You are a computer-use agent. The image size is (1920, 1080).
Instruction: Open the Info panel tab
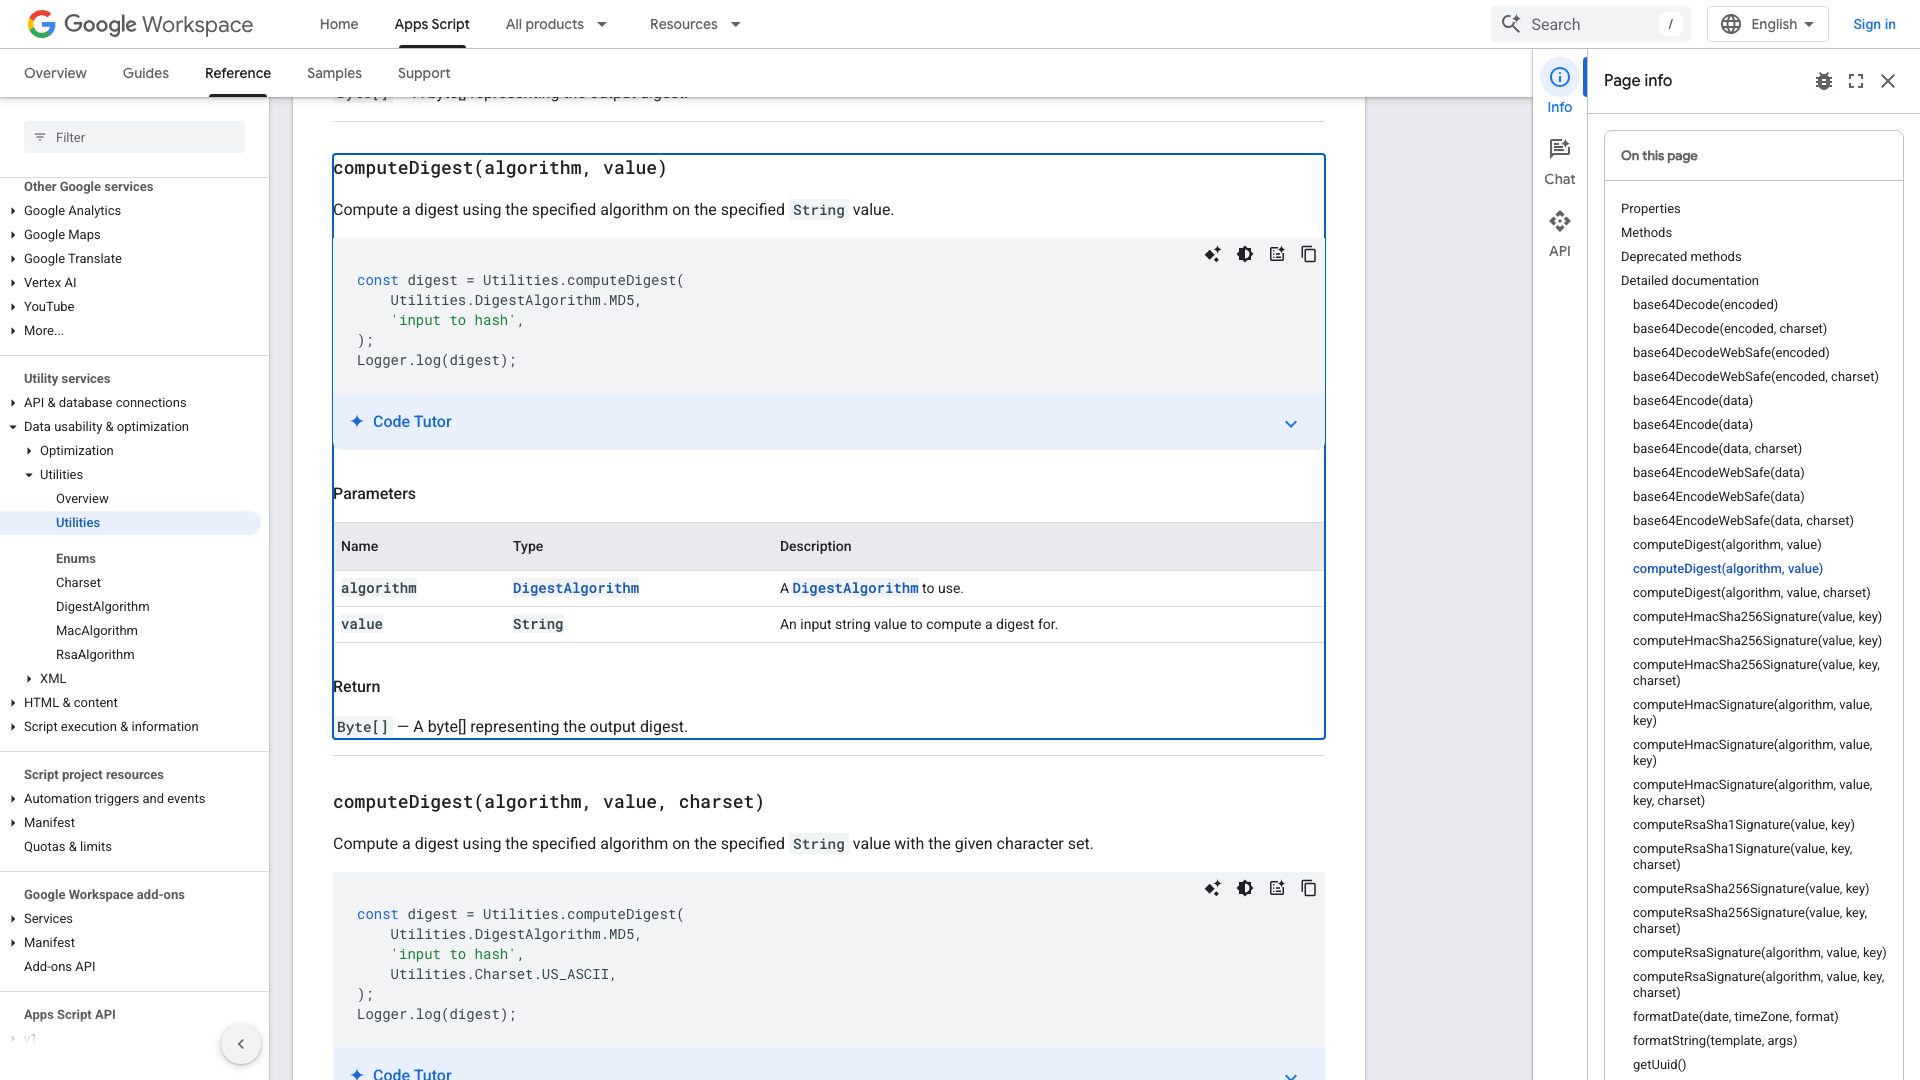[x=1559, y=88]
